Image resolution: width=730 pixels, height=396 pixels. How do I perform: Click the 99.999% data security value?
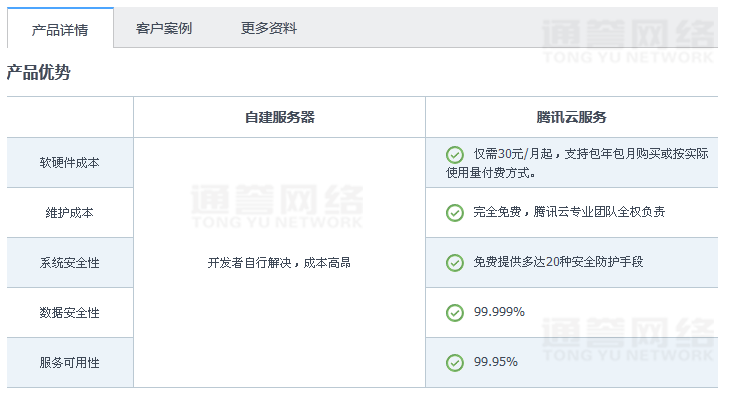pyautogui.click(x=499, y=312)
